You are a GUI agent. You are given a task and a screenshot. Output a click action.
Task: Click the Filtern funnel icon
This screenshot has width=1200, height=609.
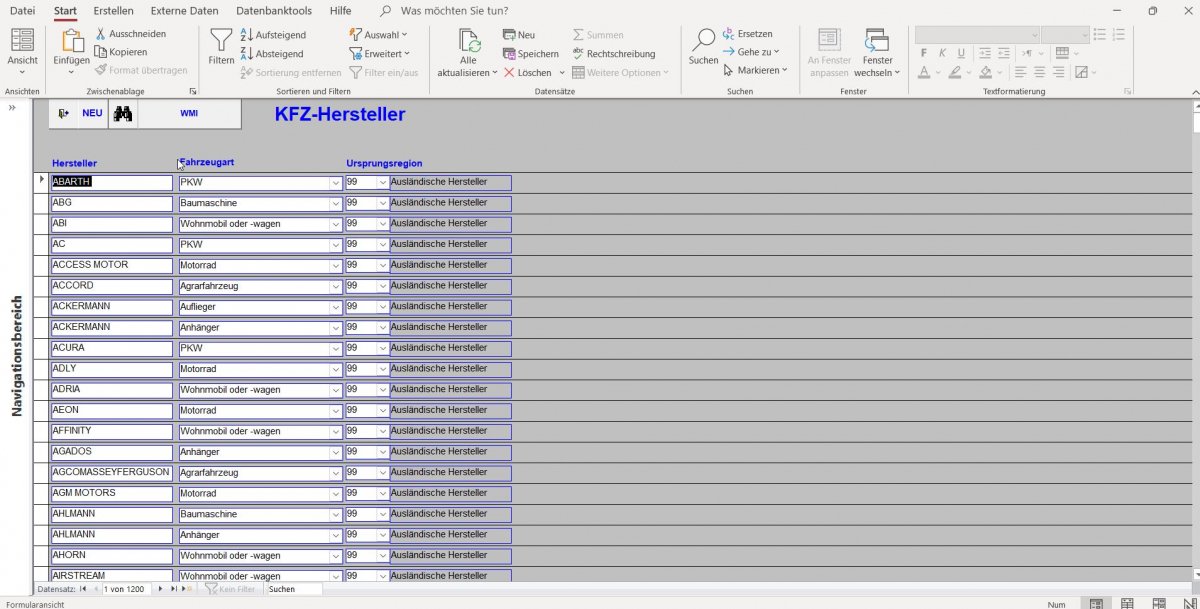[x=221, y=45]
